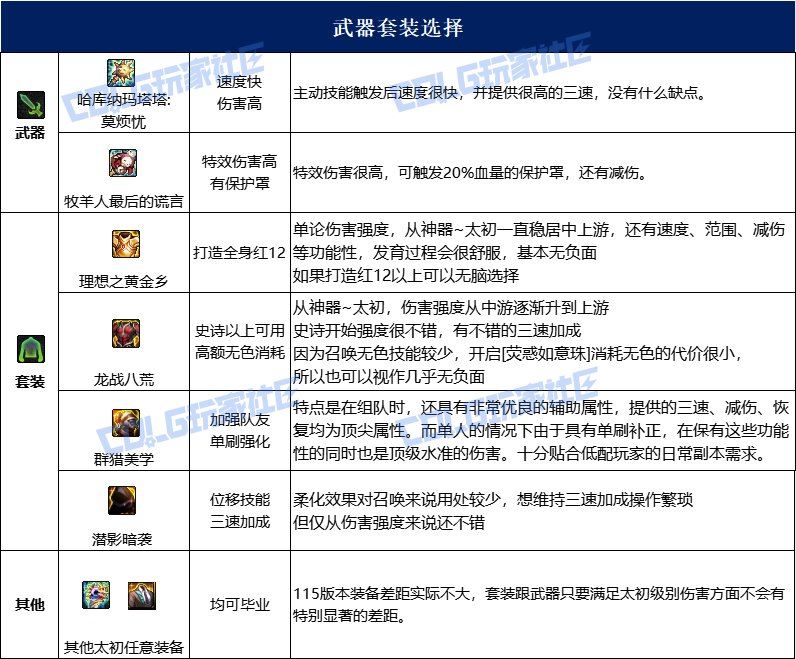Click the 其他太初任意装备 label
Screen dimensions: 796x659
coord(123,647)
